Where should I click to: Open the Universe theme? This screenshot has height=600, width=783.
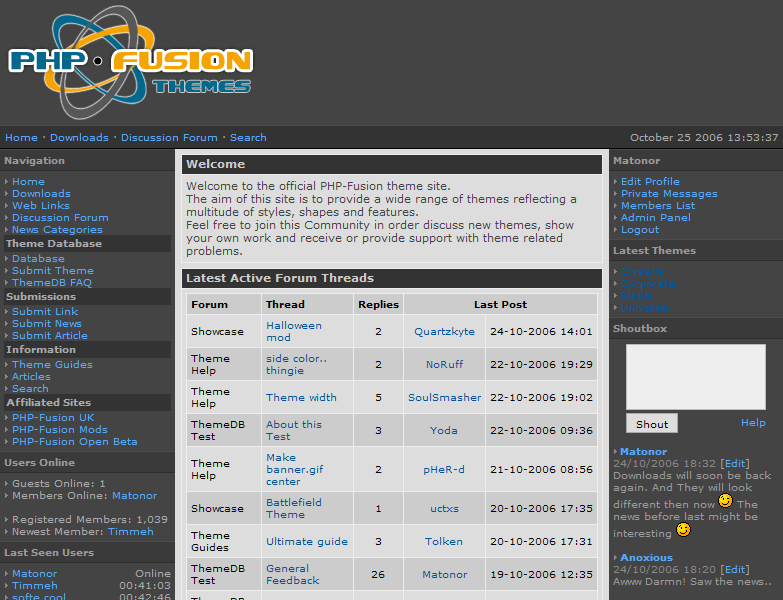[x=644, y=307]
